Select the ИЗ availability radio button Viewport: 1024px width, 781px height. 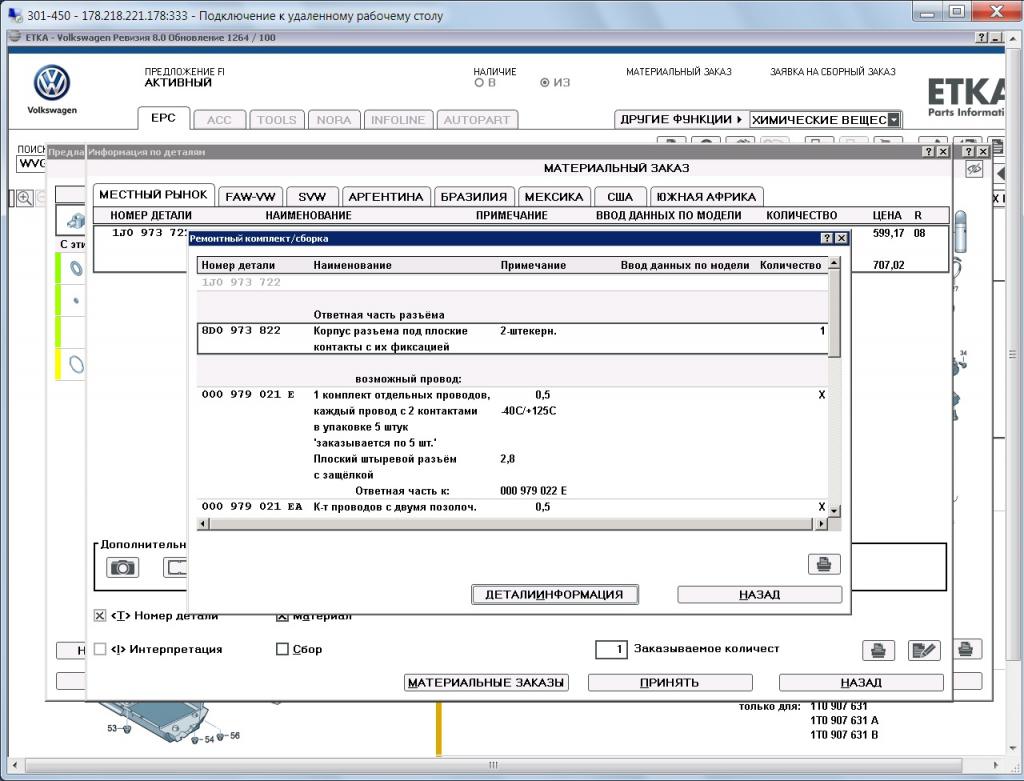[545, 83]
